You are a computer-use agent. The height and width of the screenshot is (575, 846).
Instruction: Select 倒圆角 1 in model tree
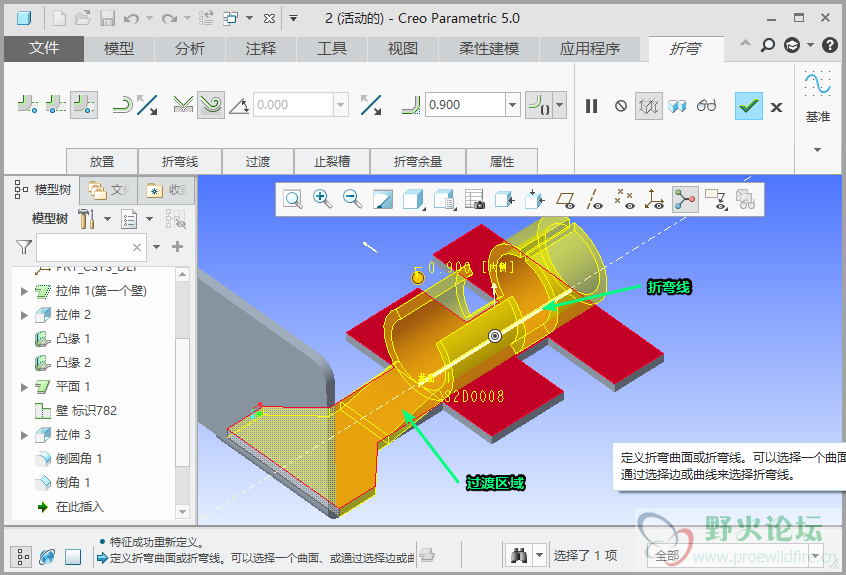pyautogui.click(x=69, y=458)
